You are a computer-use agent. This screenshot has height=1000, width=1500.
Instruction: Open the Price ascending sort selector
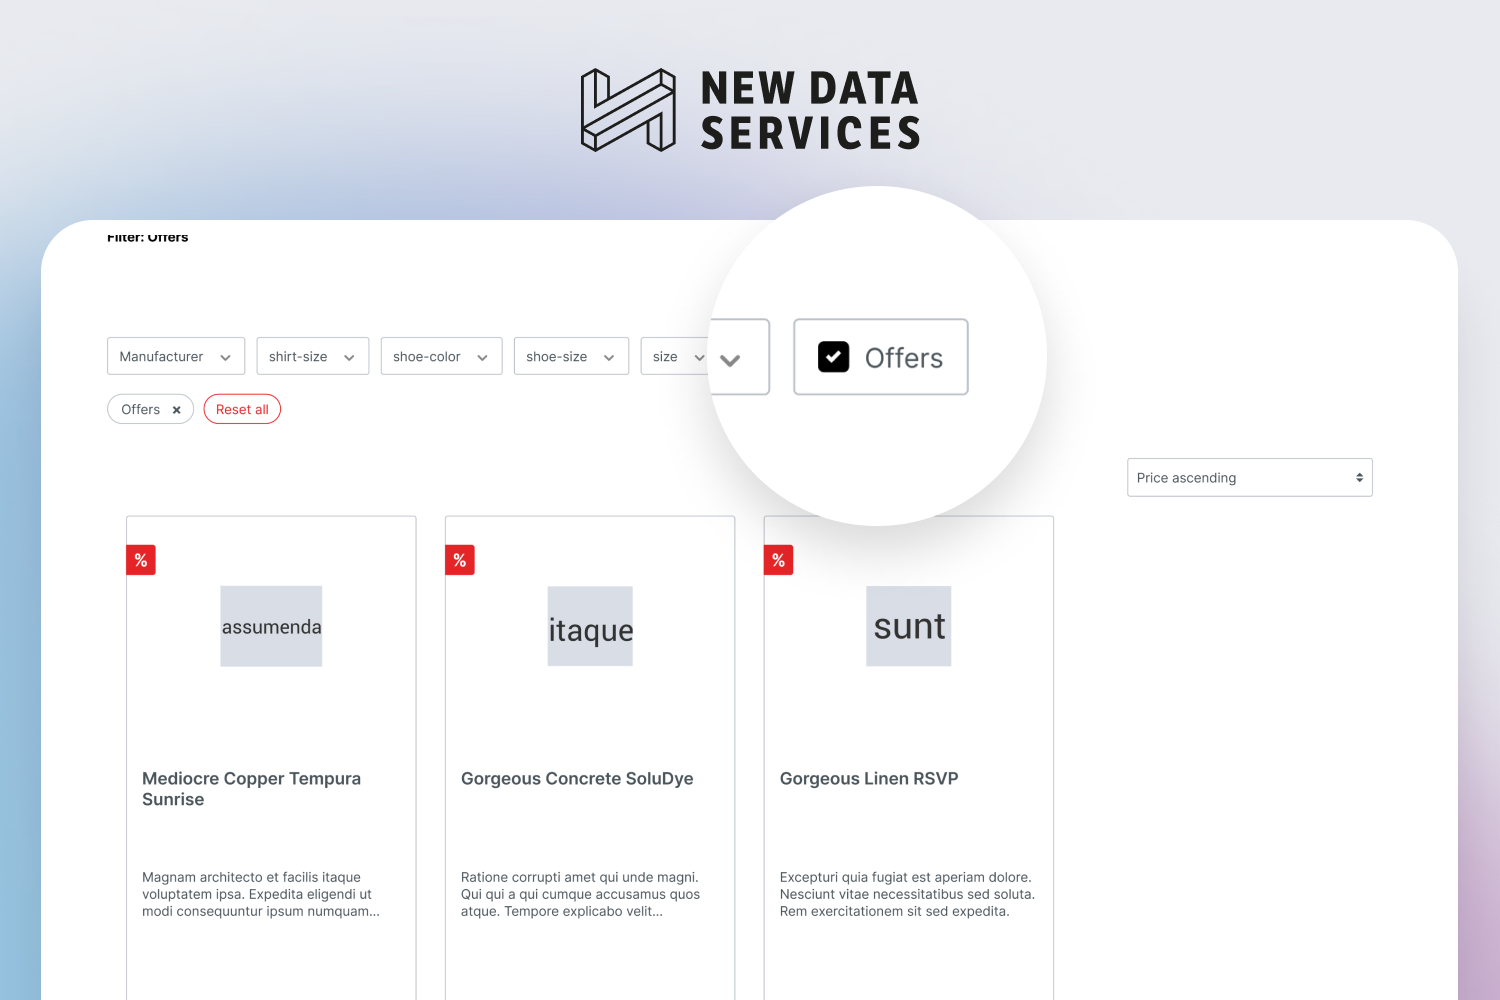(x=1250, y=477)
